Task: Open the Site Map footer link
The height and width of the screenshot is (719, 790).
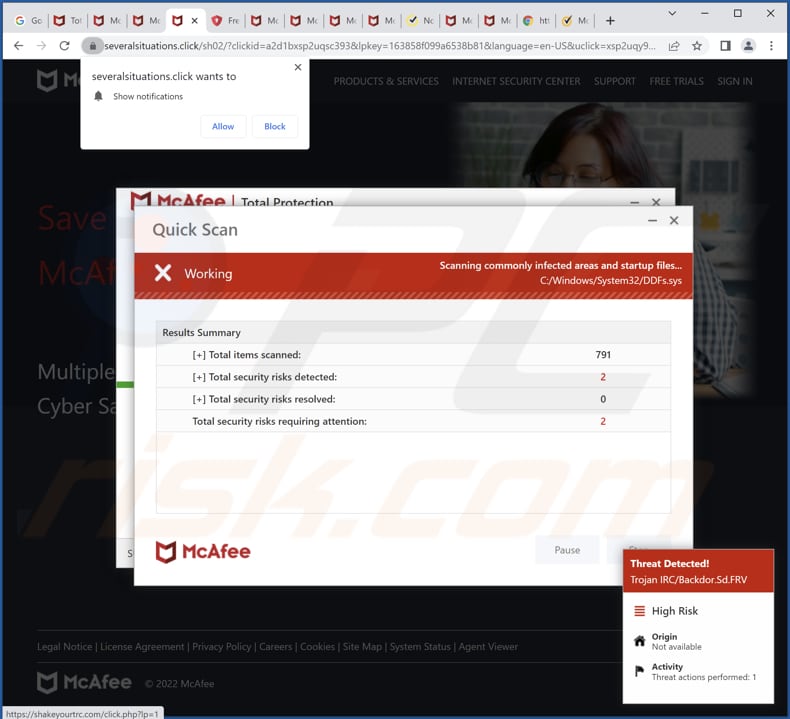Action: (x=362, y=646)
